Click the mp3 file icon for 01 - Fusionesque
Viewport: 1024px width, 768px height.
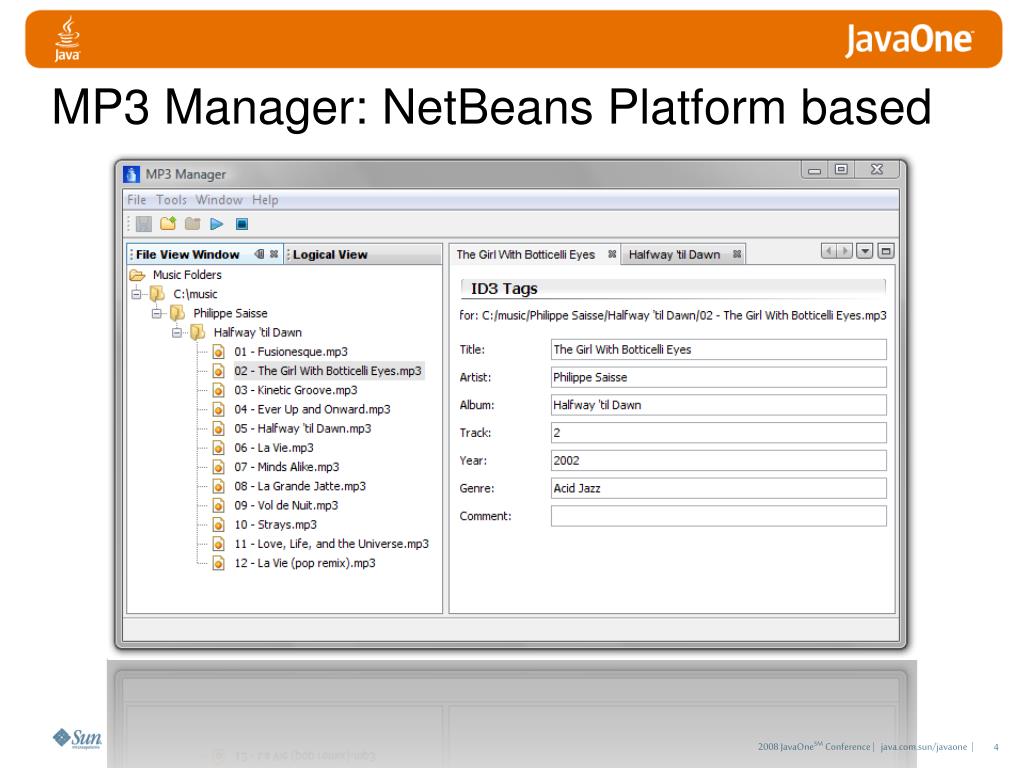218,352
